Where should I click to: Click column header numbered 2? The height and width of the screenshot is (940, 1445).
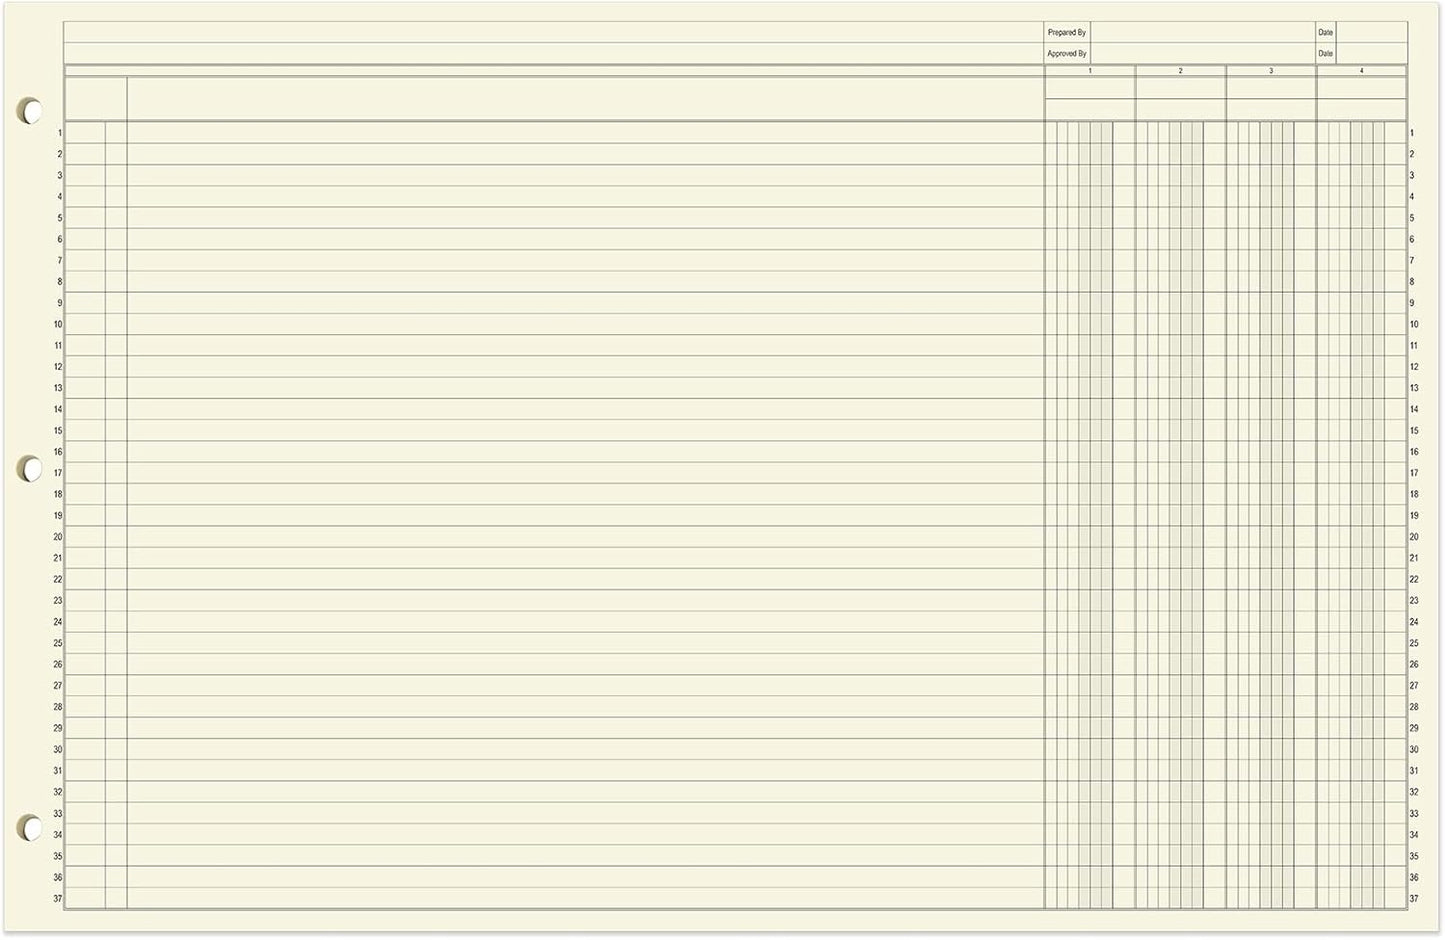tap(1180, 70)
